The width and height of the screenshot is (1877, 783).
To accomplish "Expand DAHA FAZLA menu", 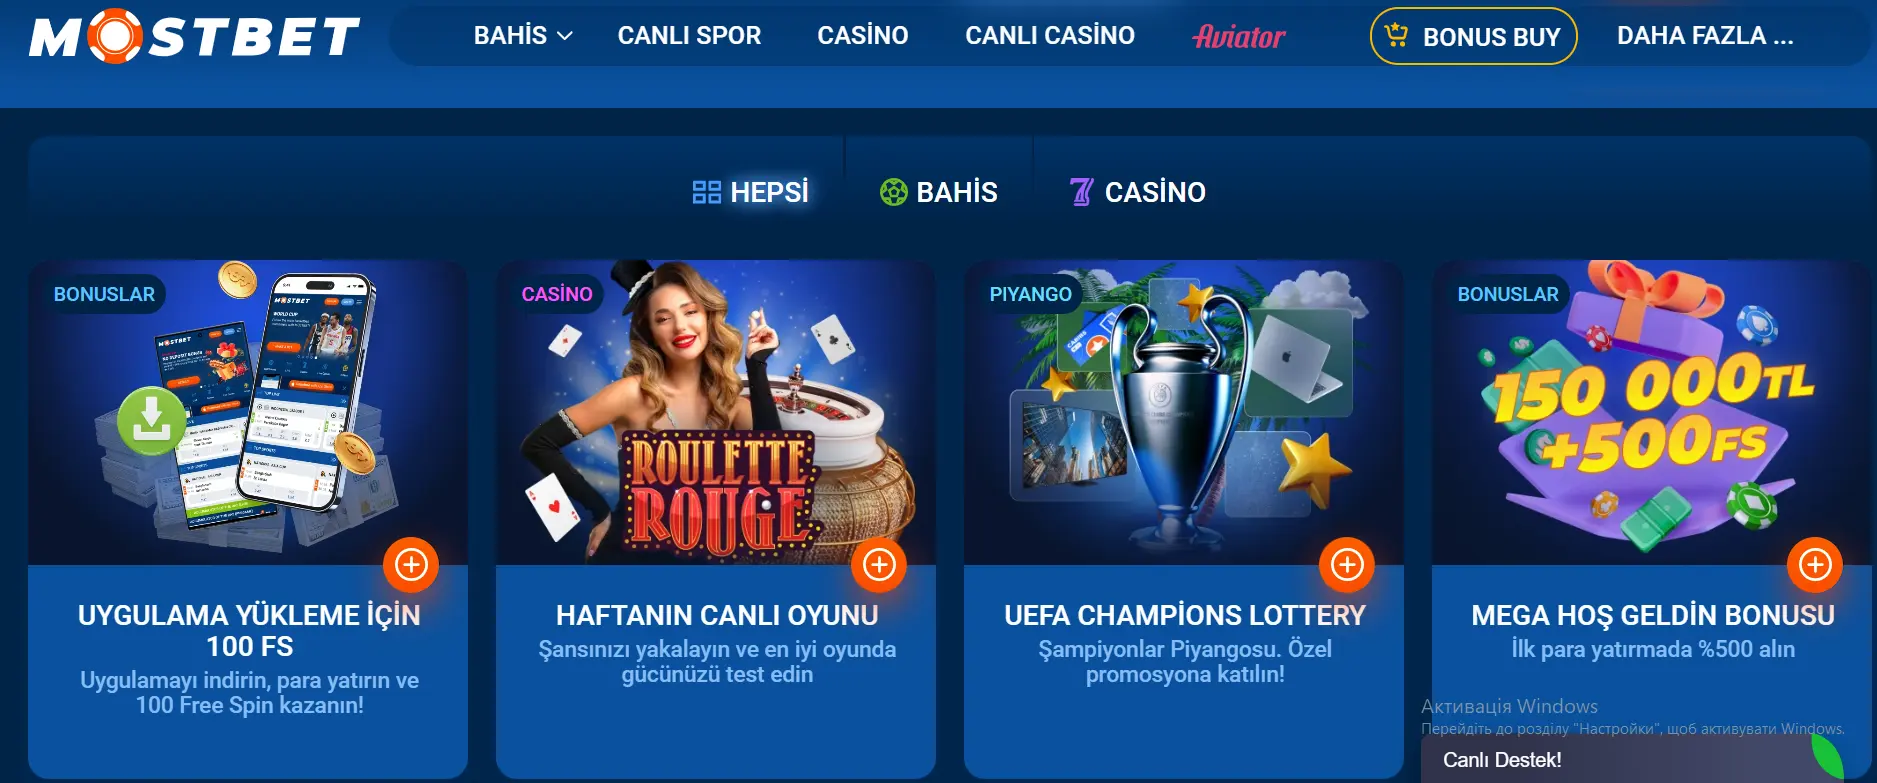I will (1705, 36).
